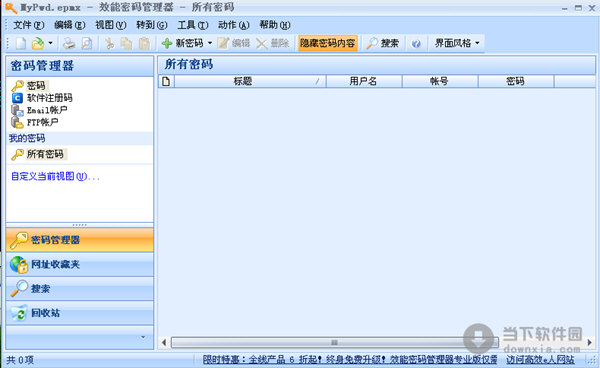Image resolution: width=600 pixels, height=368 pixels.
Task: Click the FTP帐户 server icon
Action: pos(17,122)
